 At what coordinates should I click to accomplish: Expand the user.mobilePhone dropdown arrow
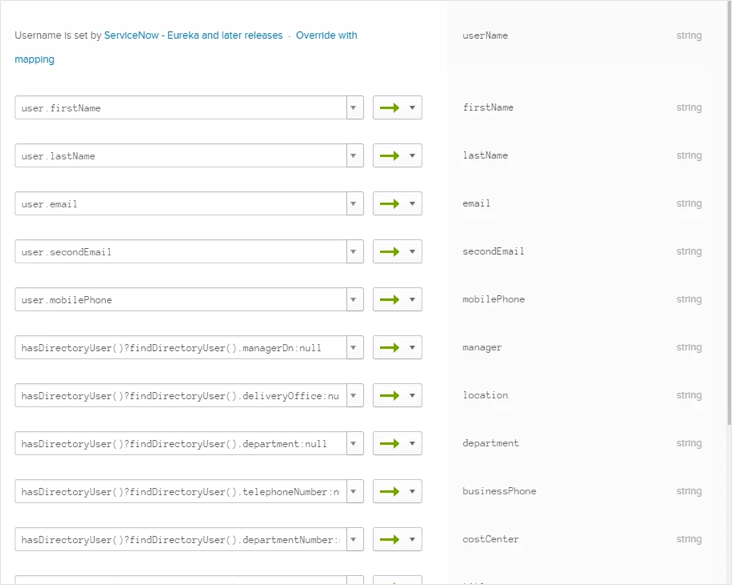point(354,300)
